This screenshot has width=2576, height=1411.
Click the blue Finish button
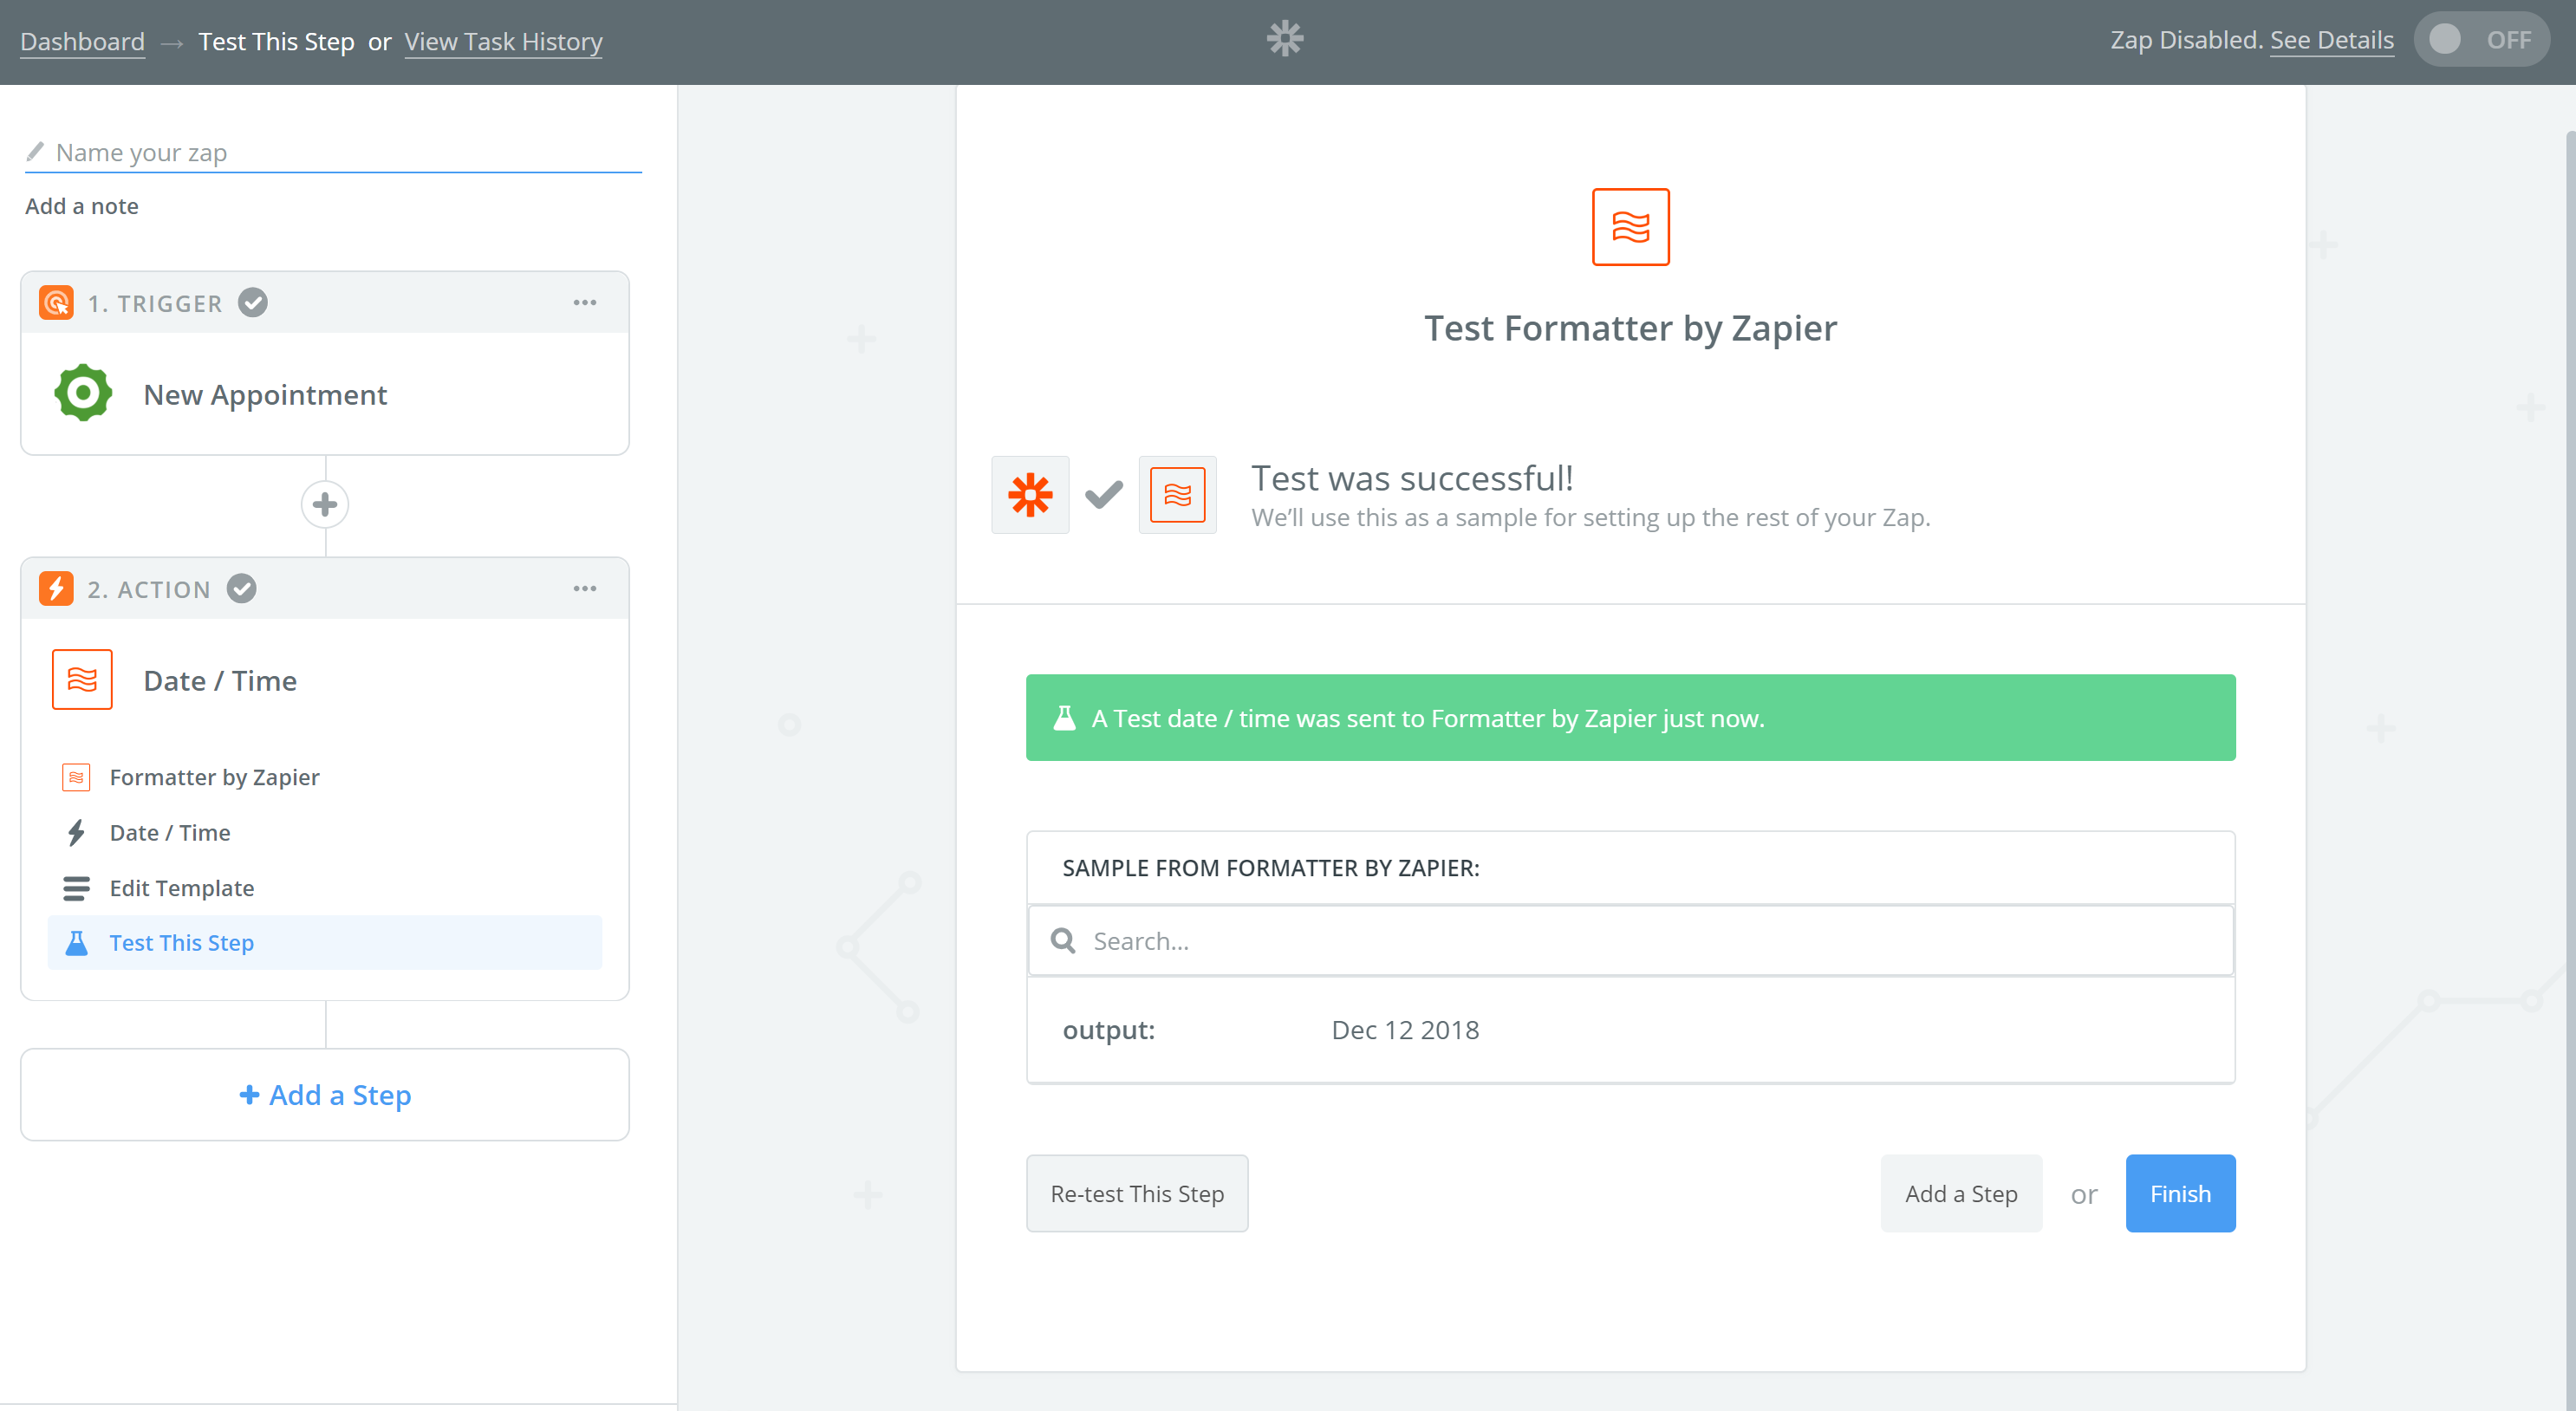2180,1194
